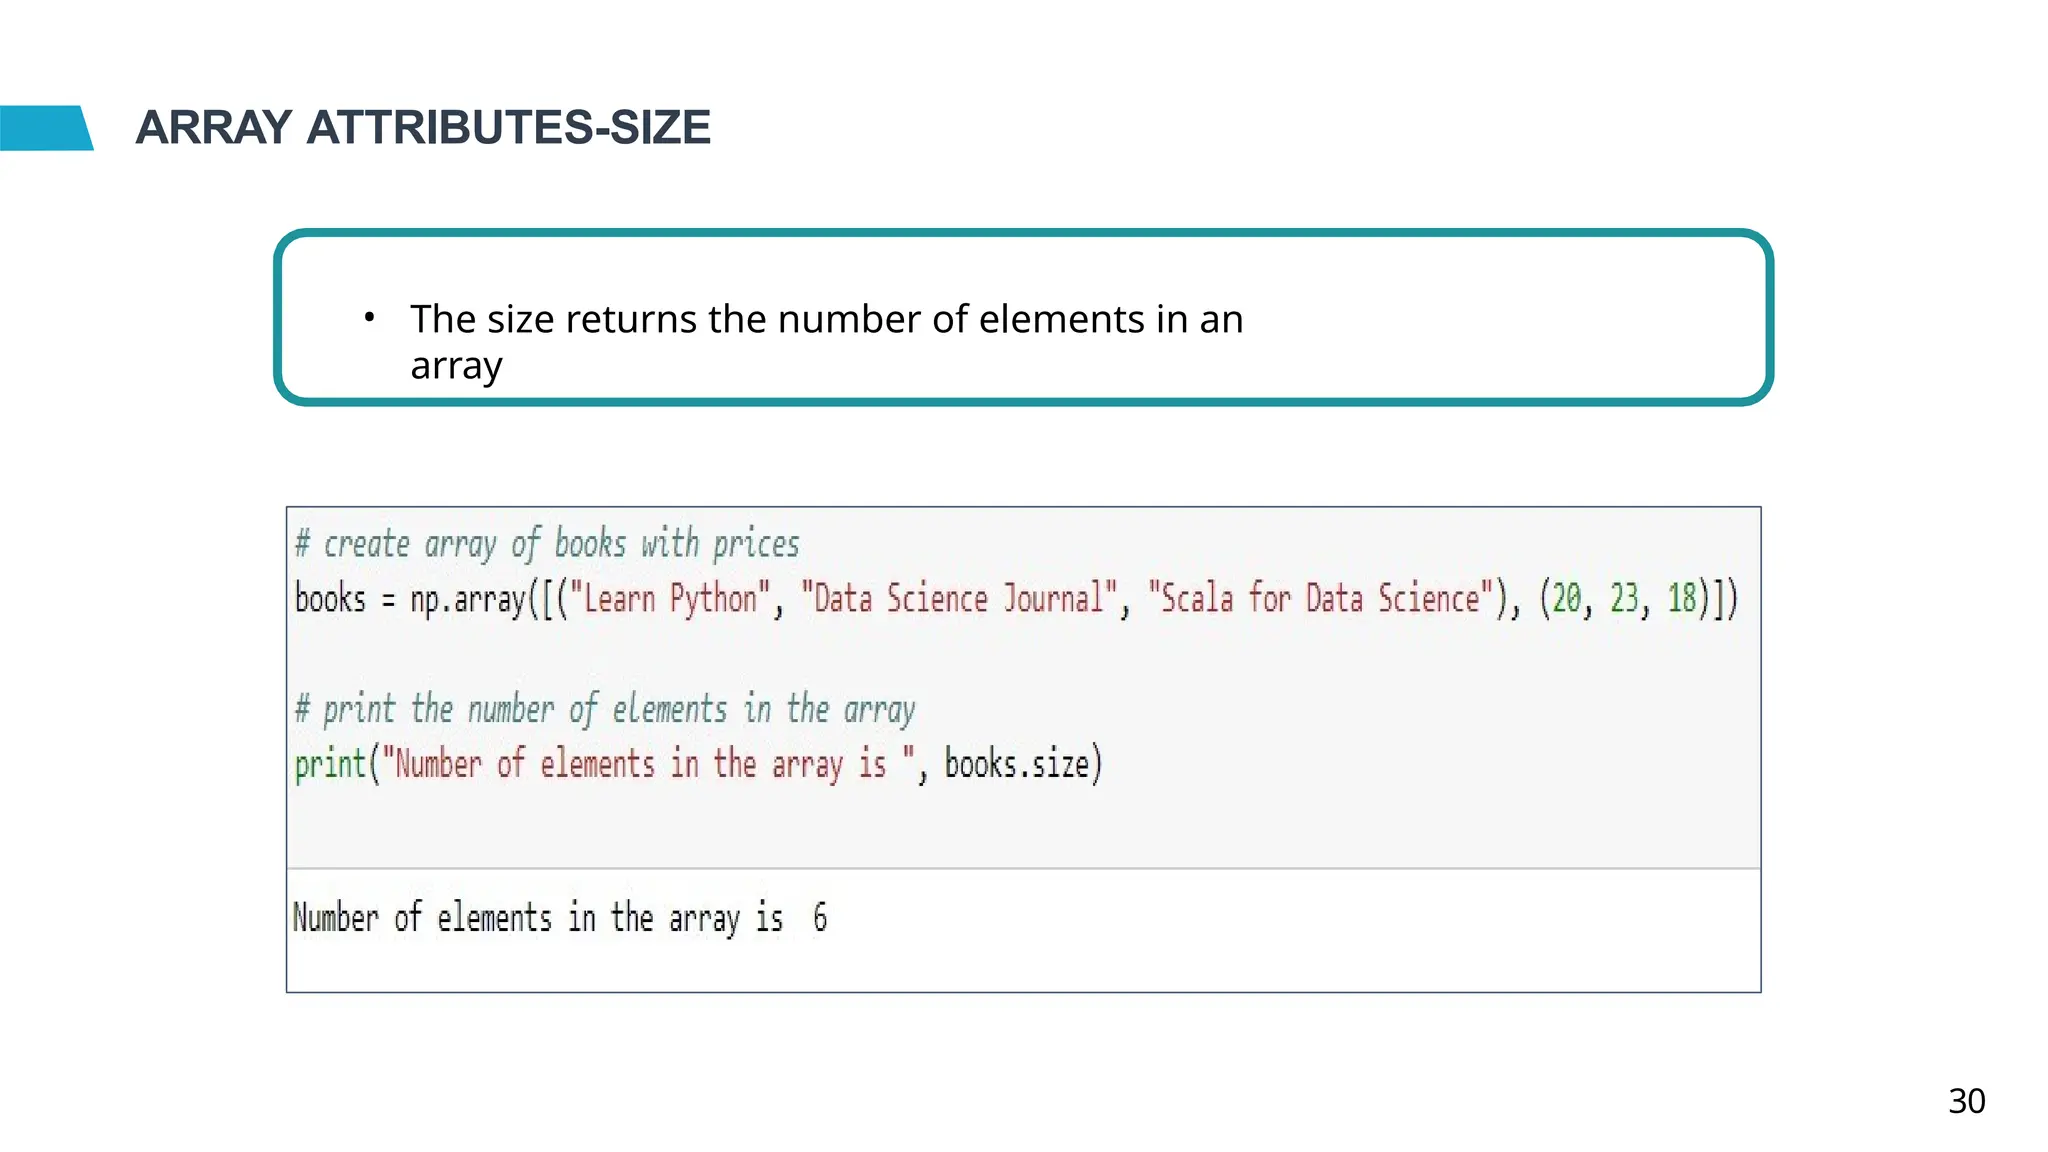Click the bullet point dot marker
The image size is (2048, 1152).
point(369,318)
